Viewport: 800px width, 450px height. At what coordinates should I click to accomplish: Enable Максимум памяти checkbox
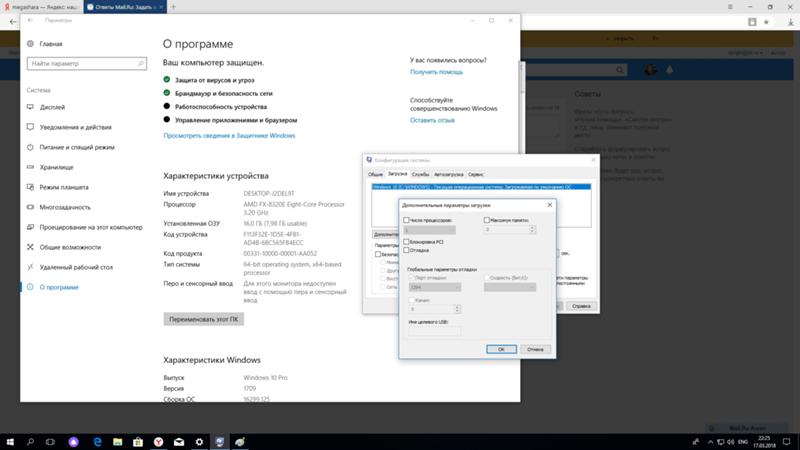(487, 220)
